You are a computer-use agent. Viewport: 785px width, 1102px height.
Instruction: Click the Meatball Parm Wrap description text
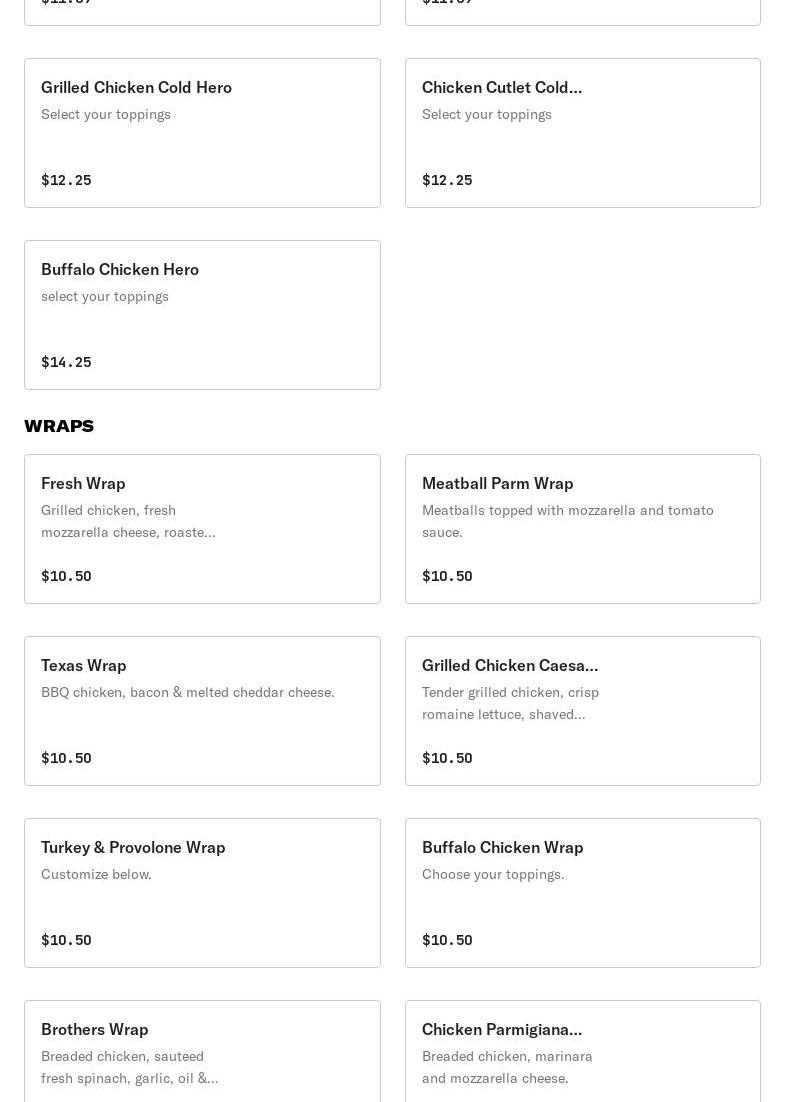click(x=567, y=521)
